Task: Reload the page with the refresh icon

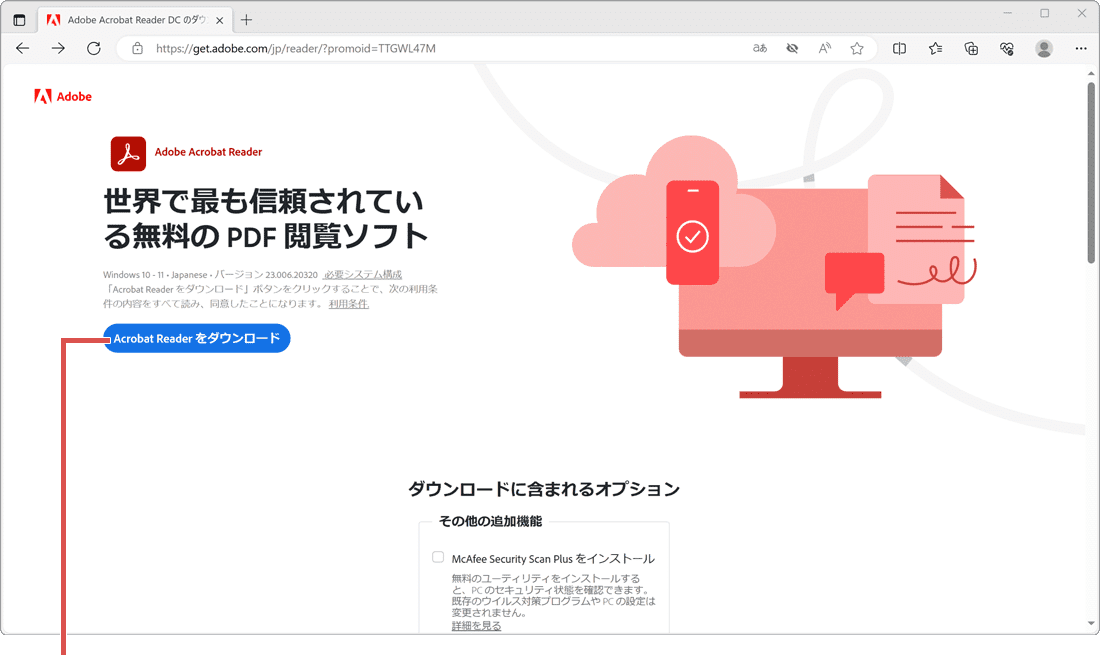Action: point(93,47)
